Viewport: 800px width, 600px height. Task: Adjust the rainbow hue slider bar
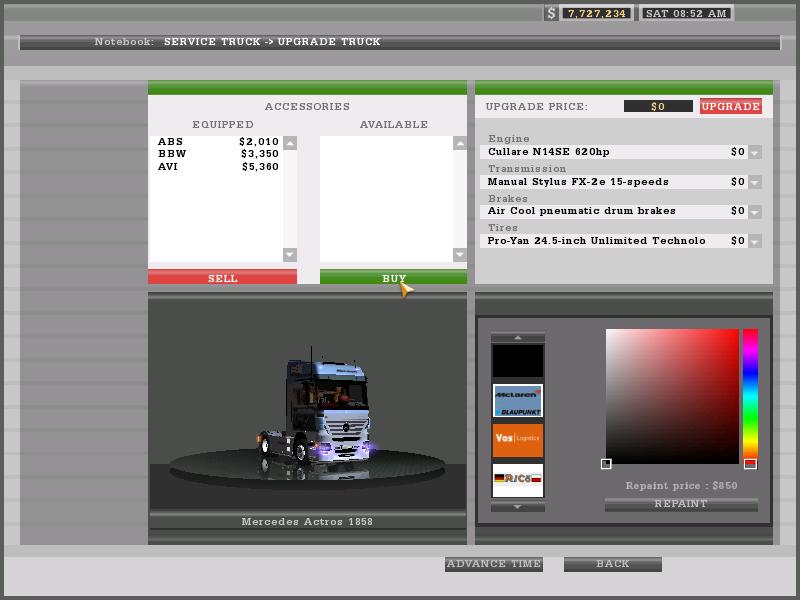click(x=749, y=396)
